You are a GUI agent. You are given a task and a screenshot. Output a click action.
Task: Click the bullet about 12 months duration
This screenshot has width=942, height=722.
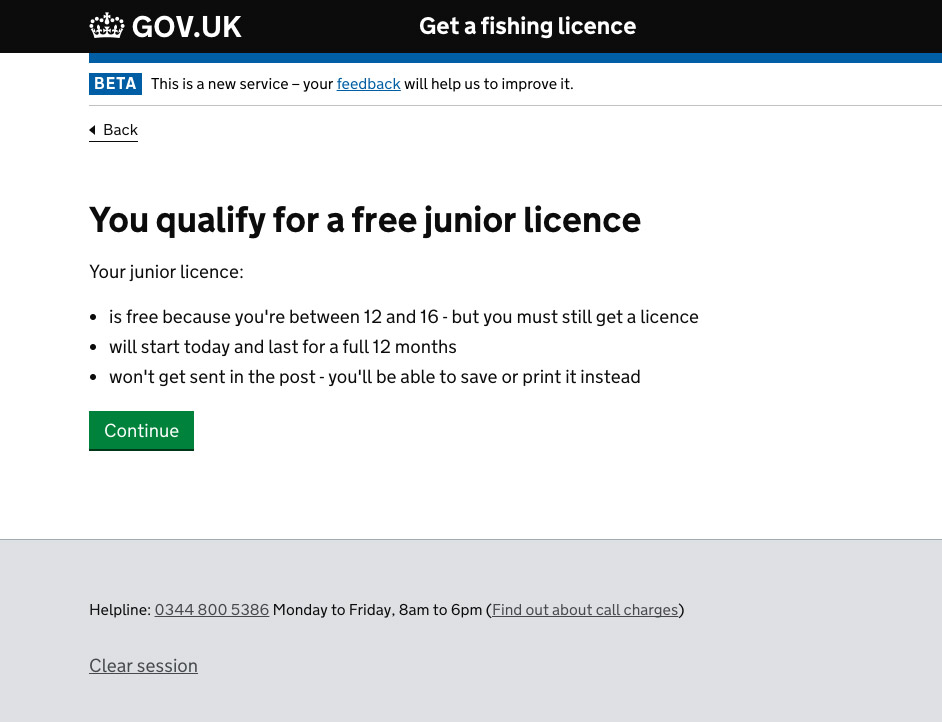283,347
